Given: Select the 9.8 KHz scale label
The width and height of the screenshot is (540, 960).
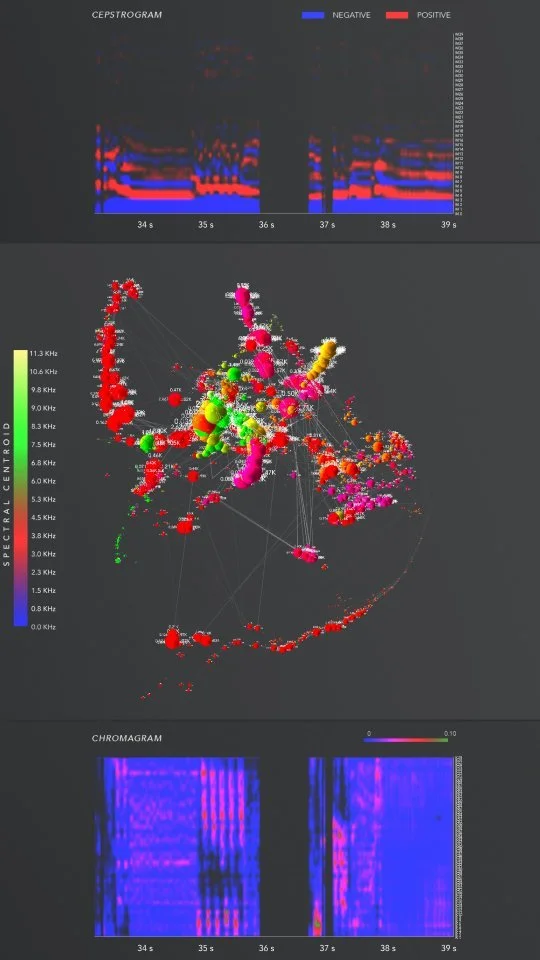Looking at the screenshot, I should tap(43, 390).
